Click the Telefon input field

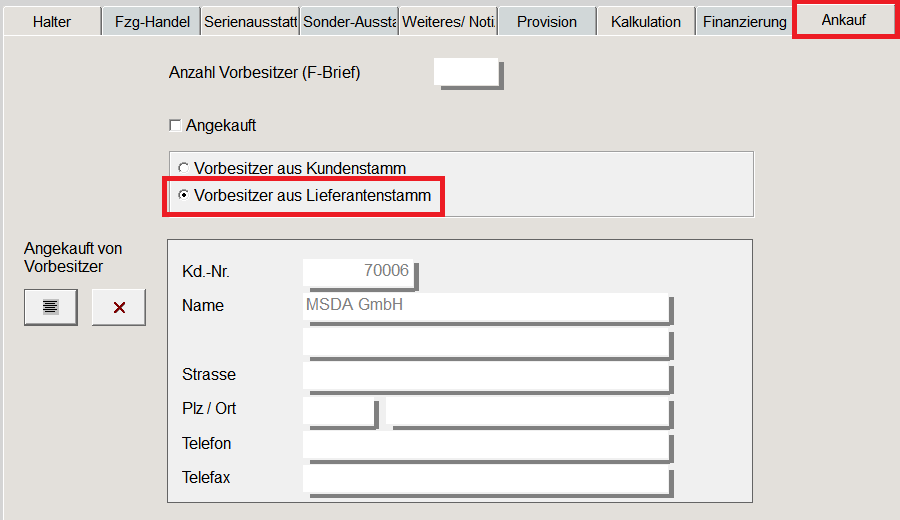pyautogui.click(x=485, y=444)
